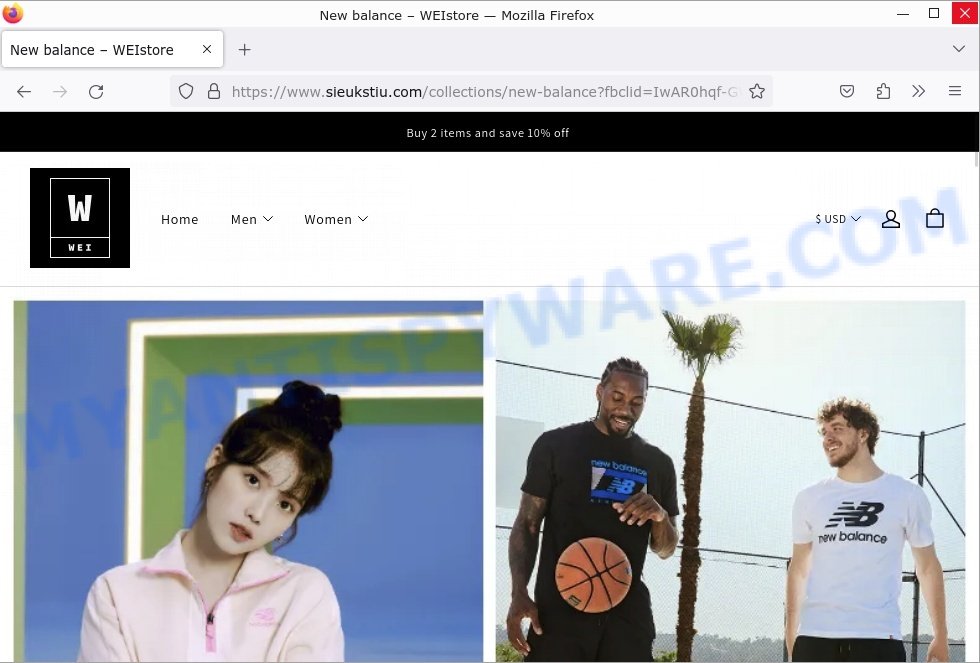Click the Firefox logo in title bar
This screenshot has width=980, height=663.
coord(12,13)
